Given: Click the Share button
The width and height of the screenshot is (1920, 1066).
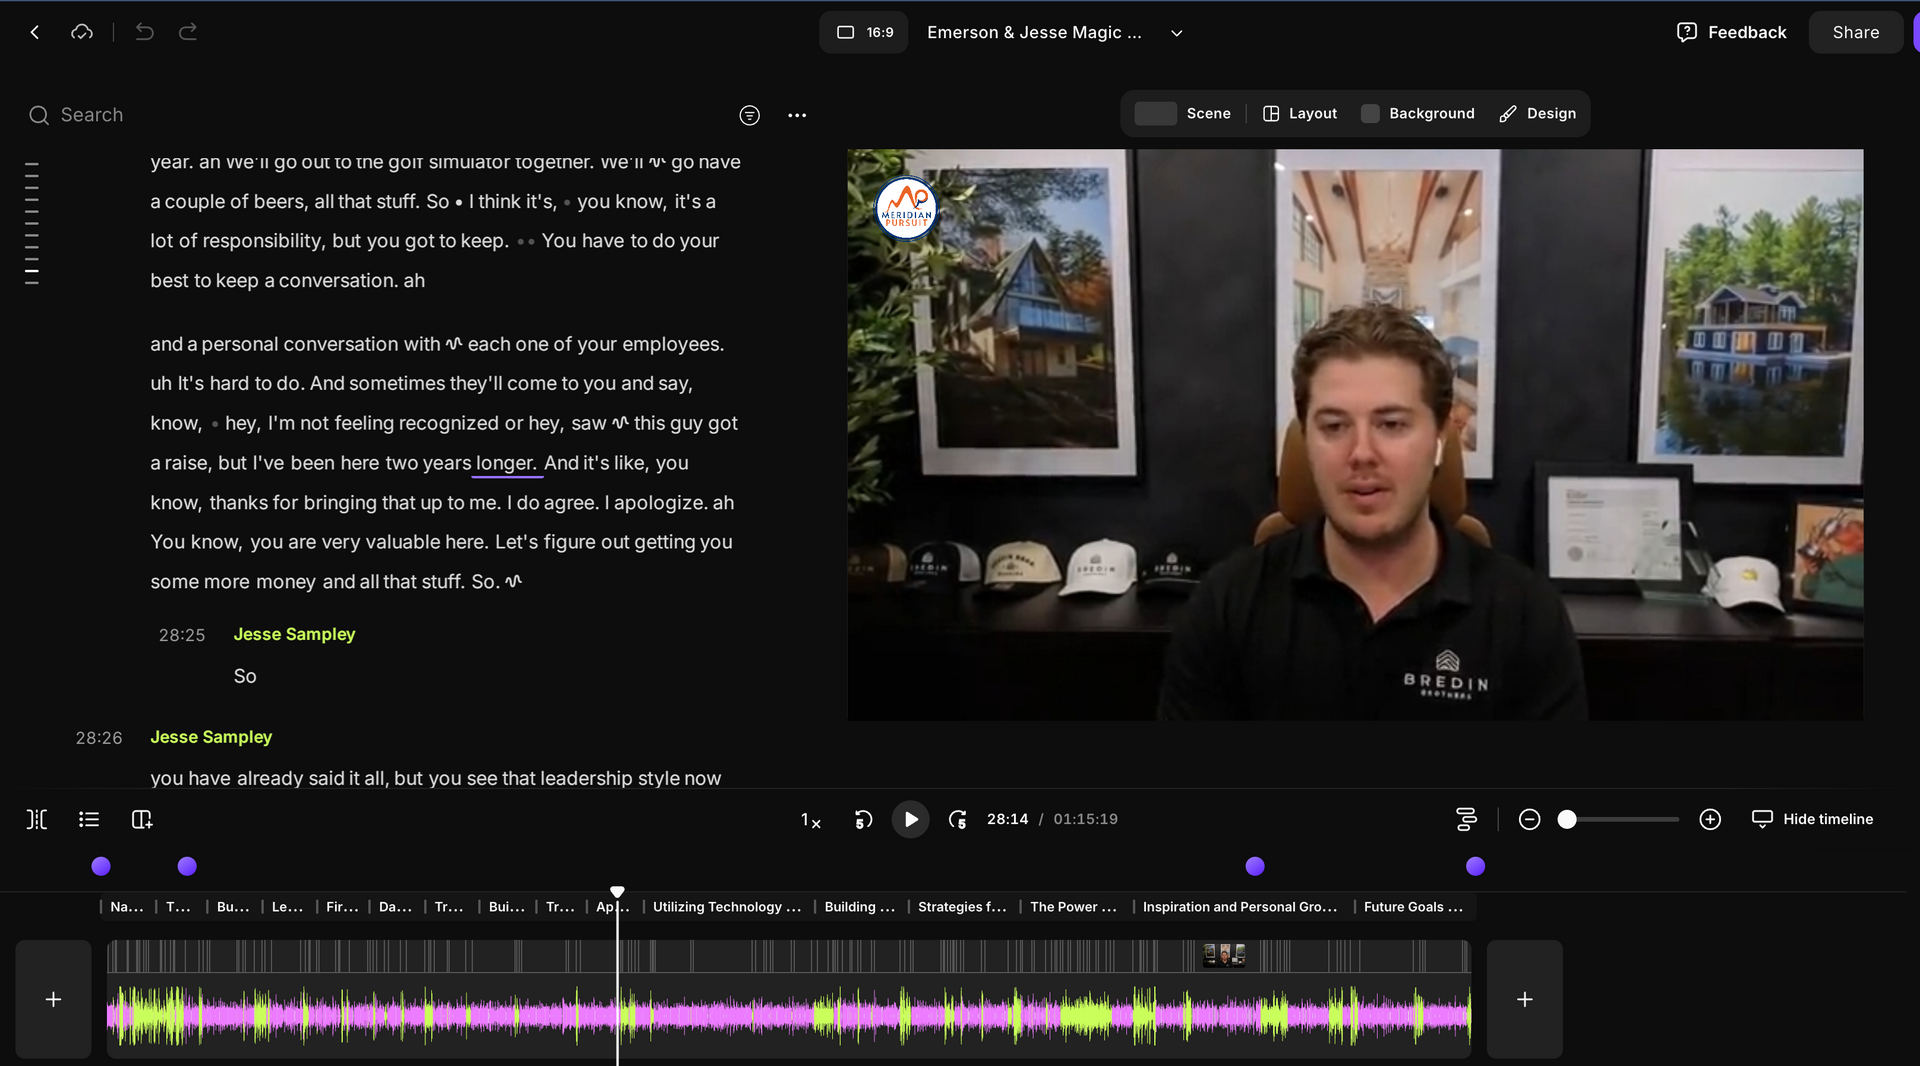Looking at the screenshot, I should point(1855,33).
